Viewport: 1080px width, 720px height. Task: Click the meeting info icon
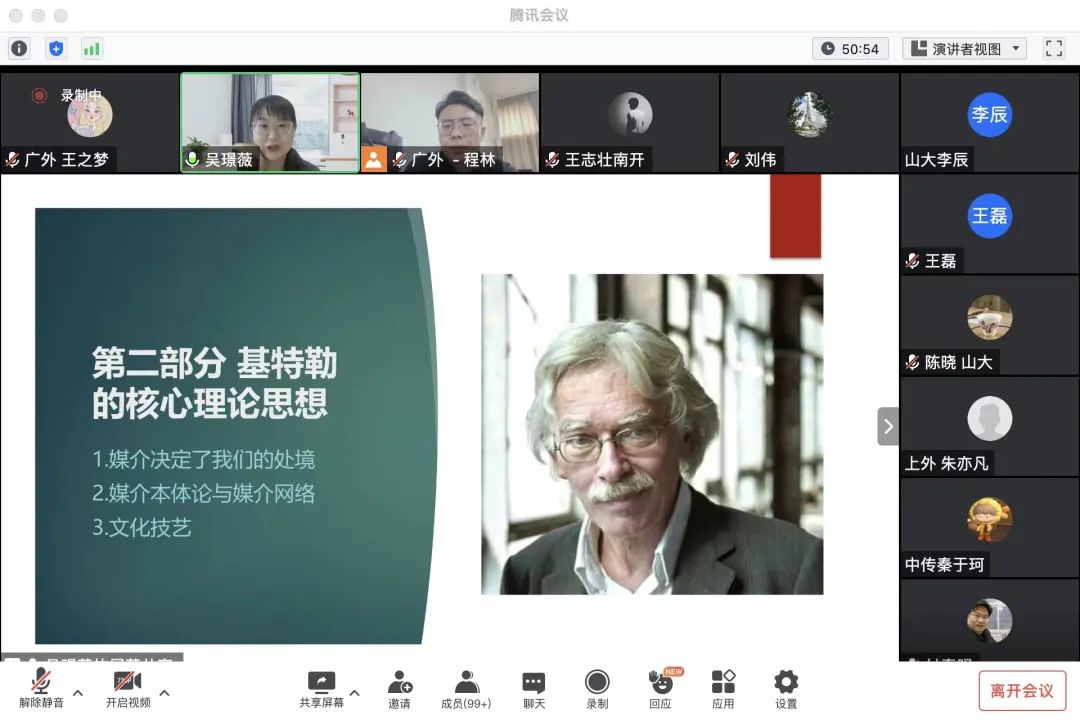(20, 48)
